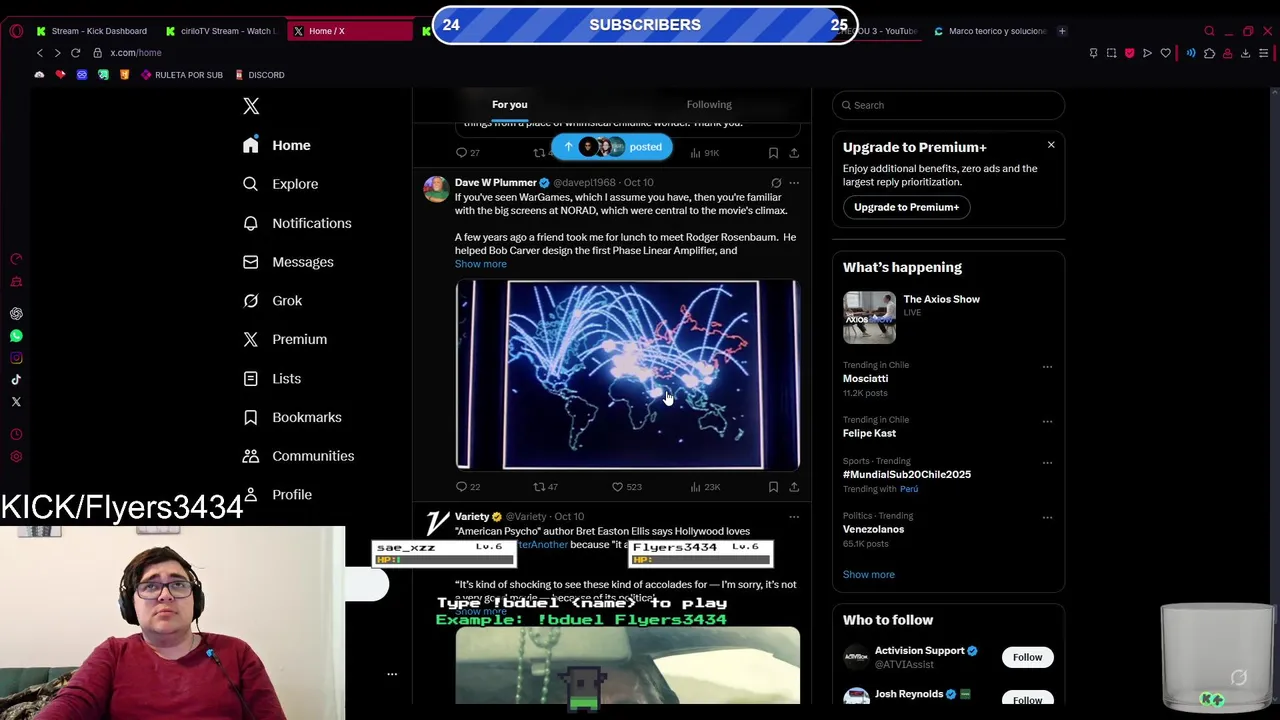
Task: Open more menu on Variety's post
Action: click(x=794, y=517)
